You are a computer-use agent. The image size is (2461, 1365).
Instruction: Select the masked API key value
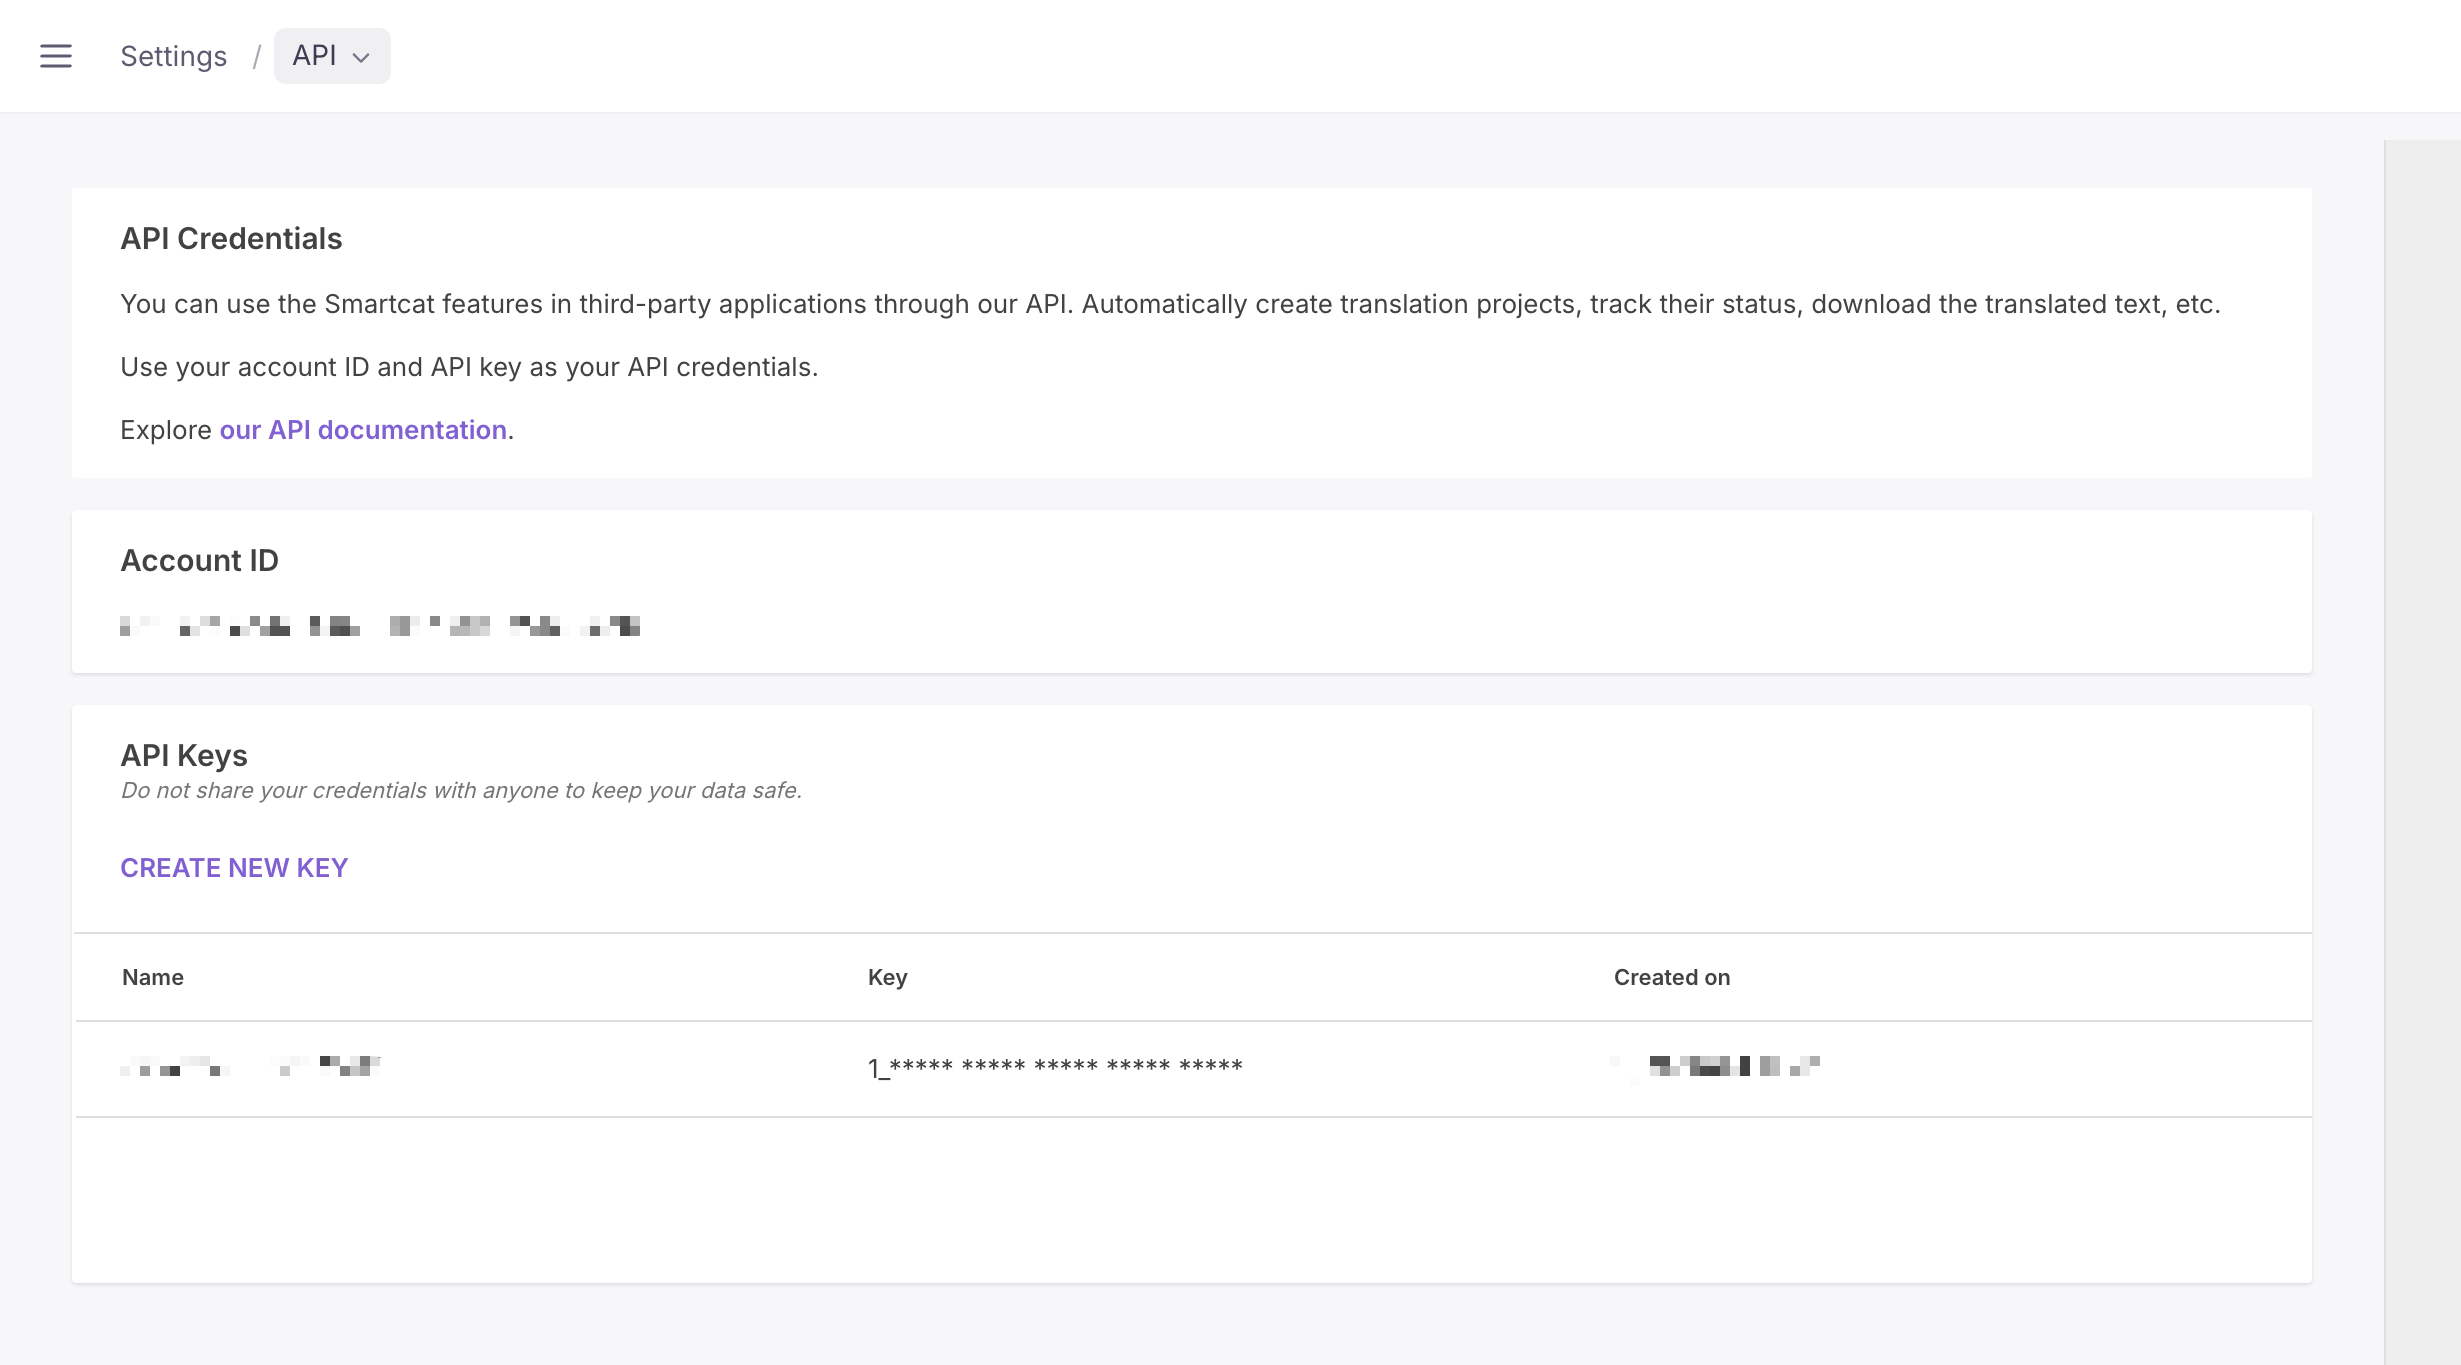(x=1055, y=1067)
